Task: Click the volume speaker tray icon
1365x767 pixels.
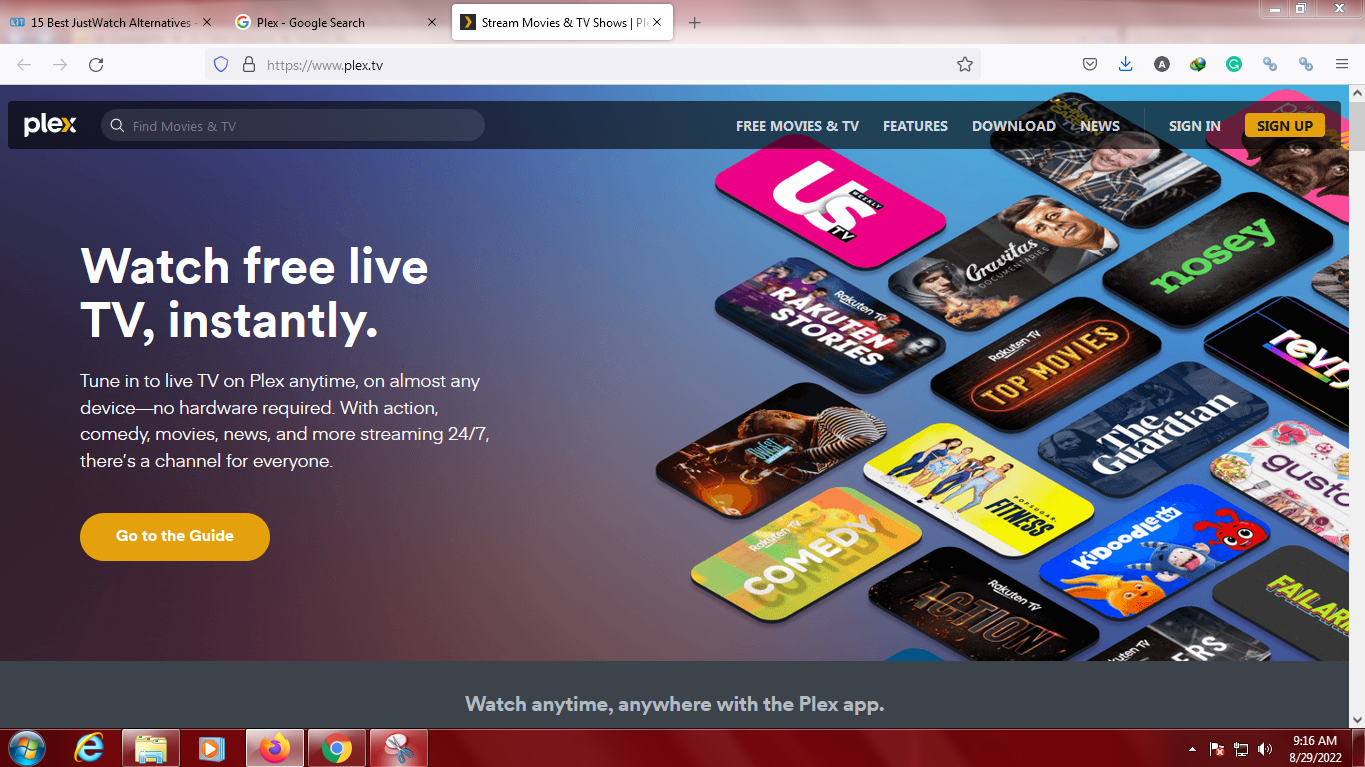Action: (1265, 748)
